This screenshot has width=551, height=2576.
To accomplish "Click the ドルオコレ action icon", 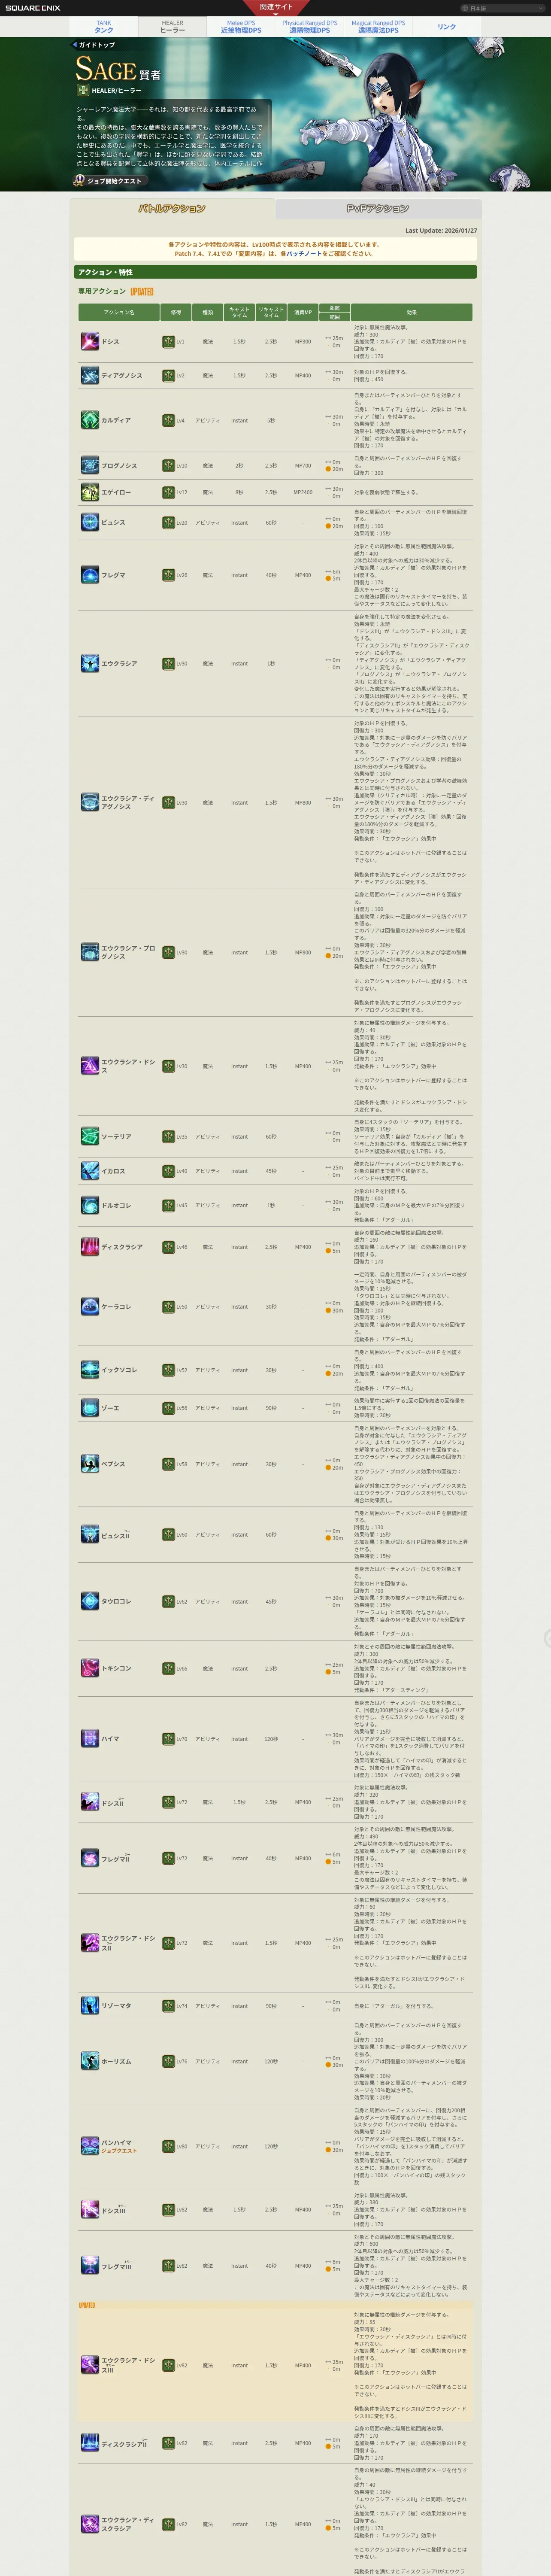I will tap(90, 1205).
